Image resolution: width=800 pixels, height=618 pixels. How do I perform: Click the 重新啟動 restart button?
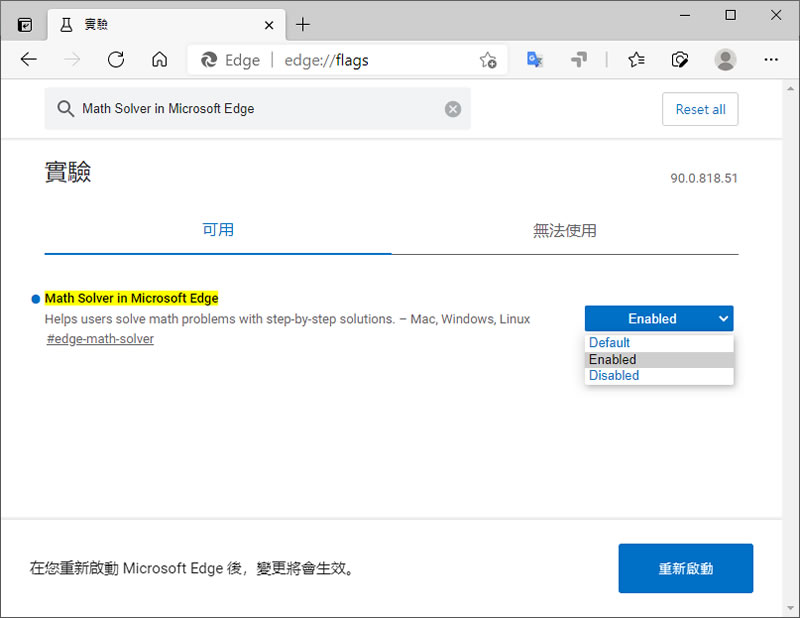(686, 568)
